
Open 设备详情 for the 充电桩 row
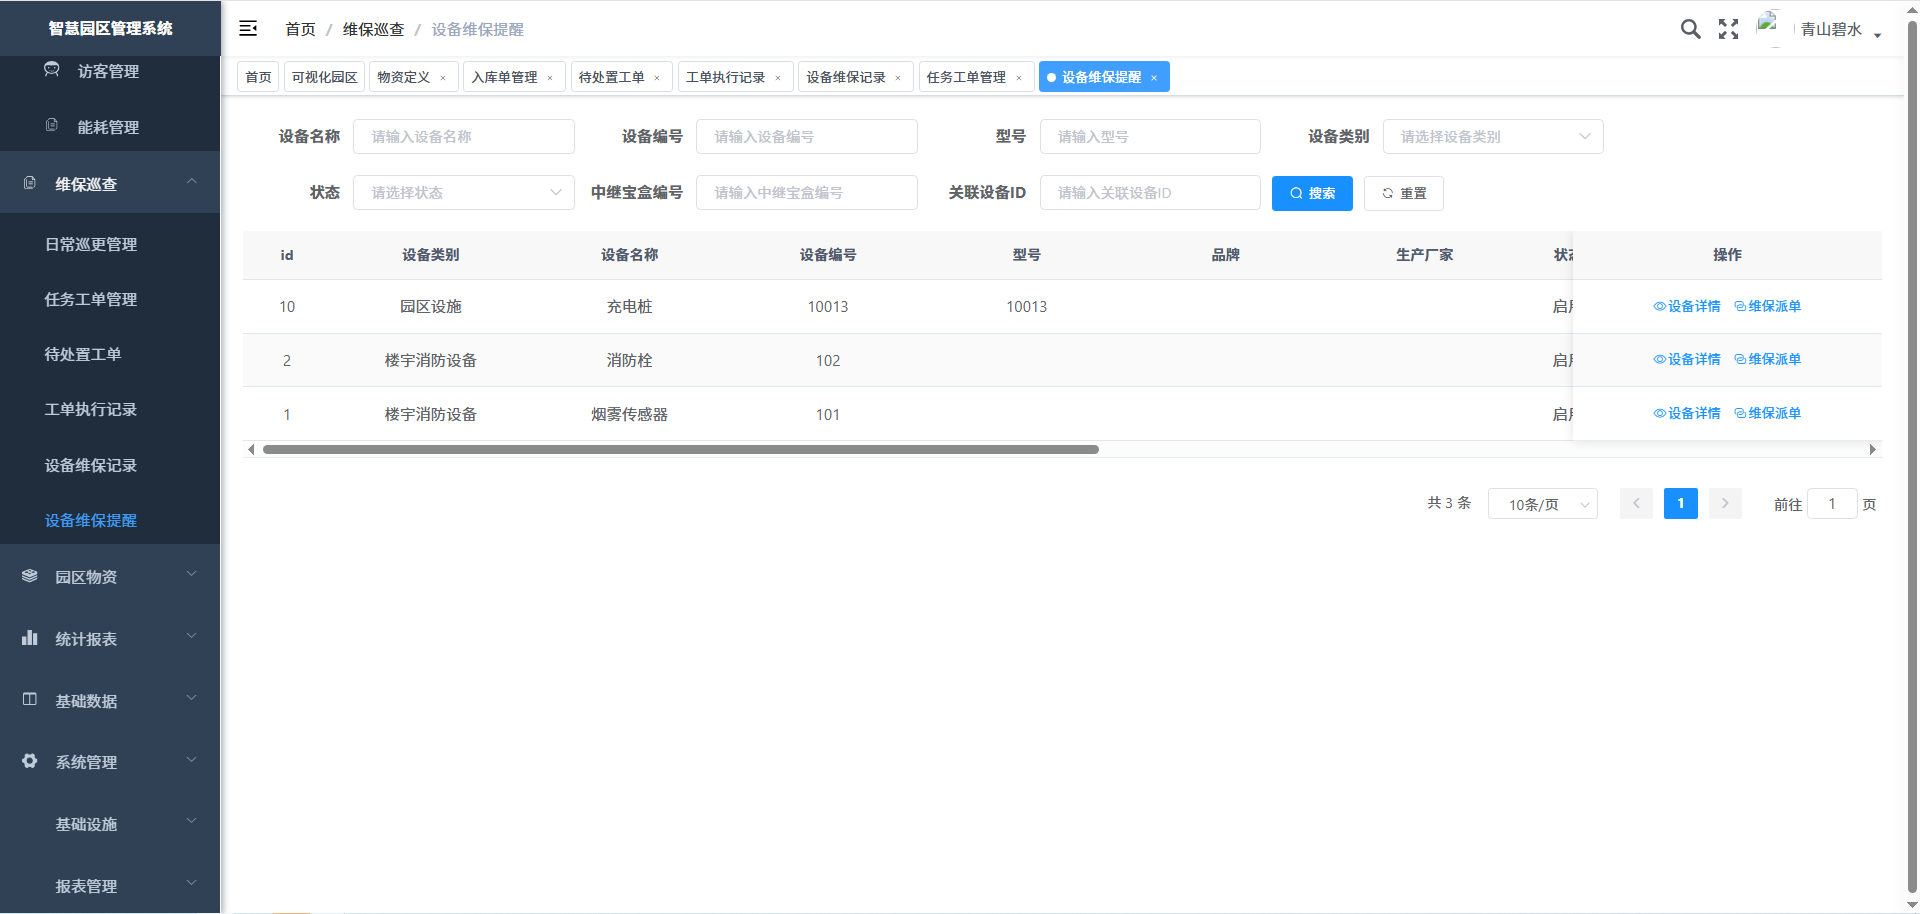(x=1687, y=306)
